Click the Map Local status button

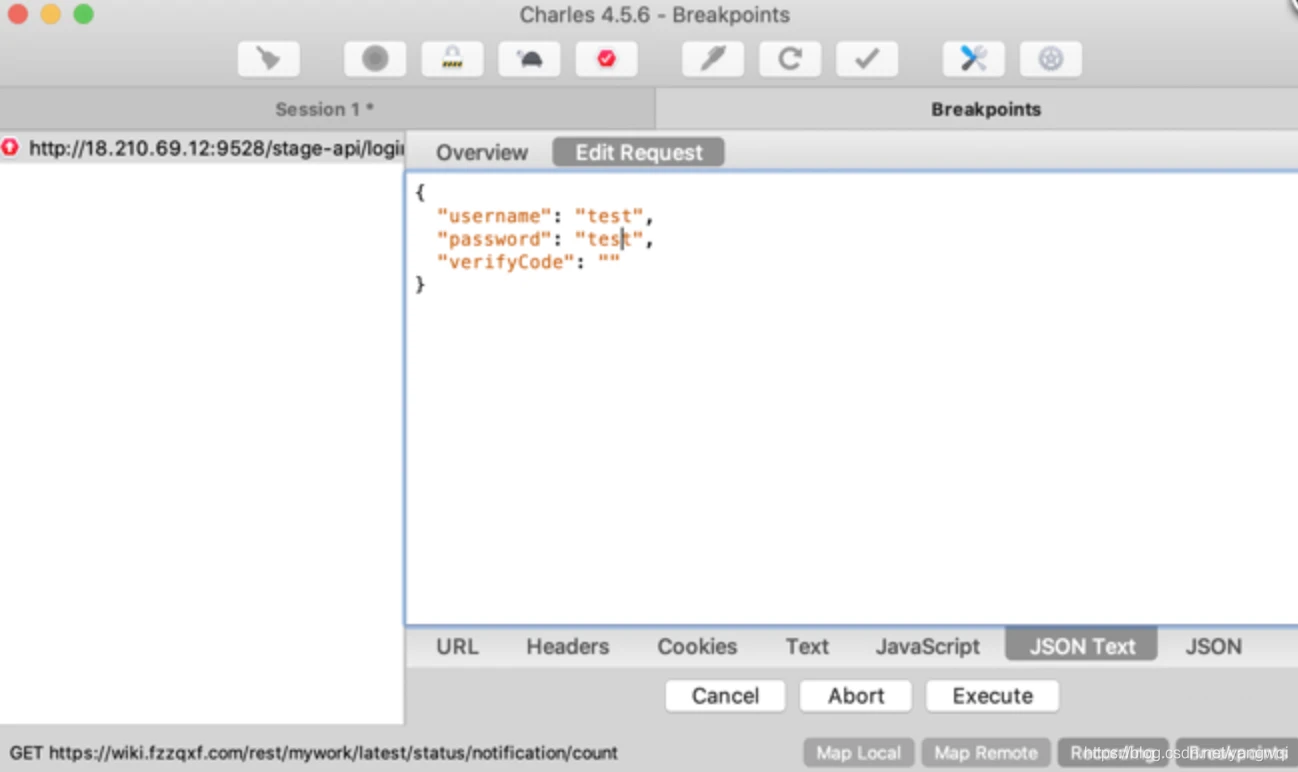pos(859,753)
